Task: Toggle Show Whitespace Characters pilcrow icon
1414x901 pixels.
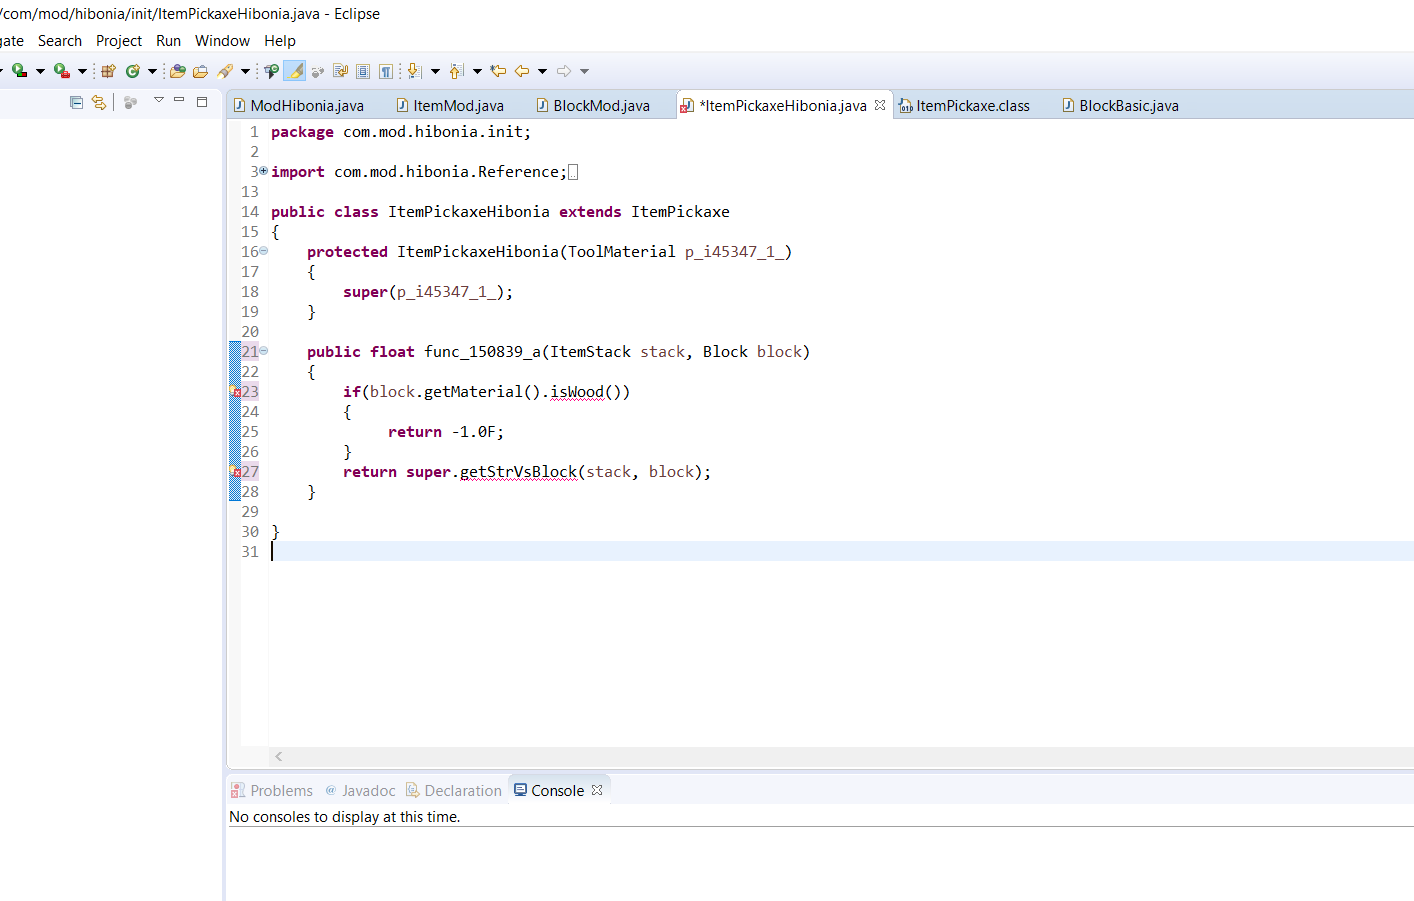Action: coord(386,71)
